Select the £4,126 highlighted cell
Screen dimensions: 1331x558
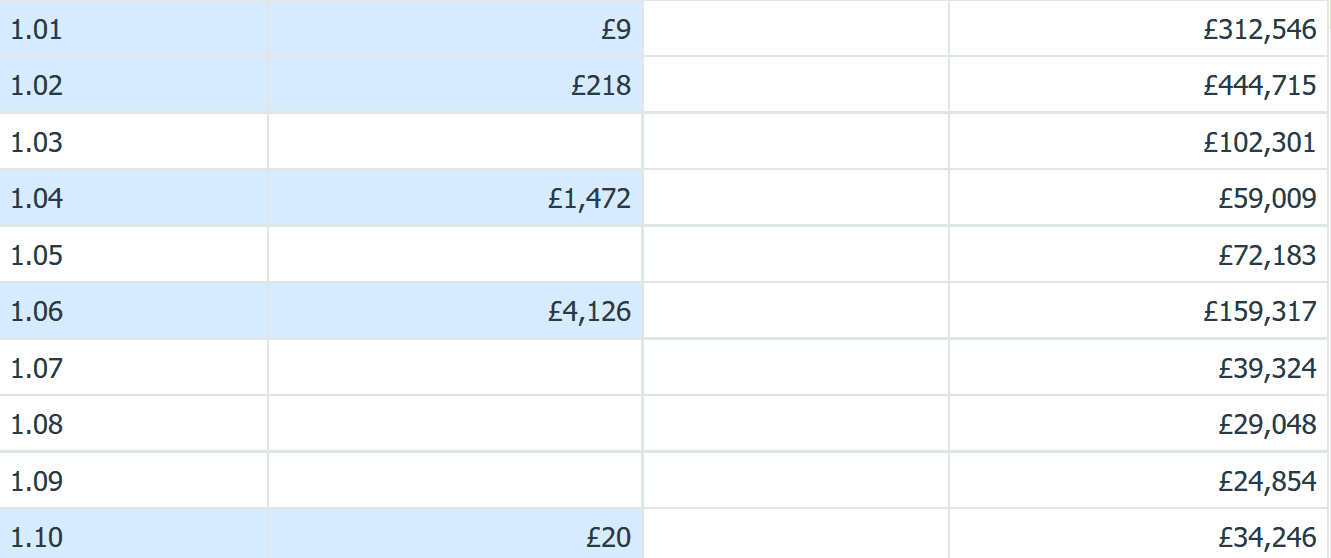click(x=455, y=311)
